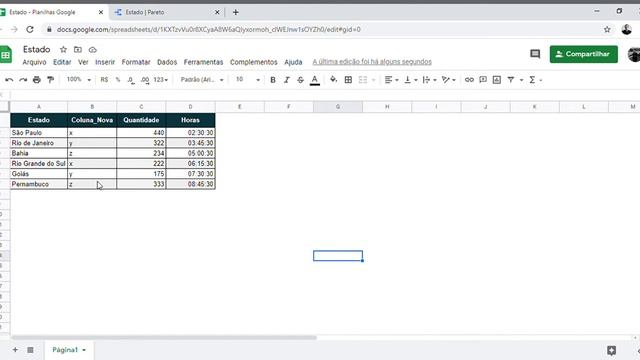The image size is (640, 360).
Task: Open comment history icon
Action: [x=535, y=54]
